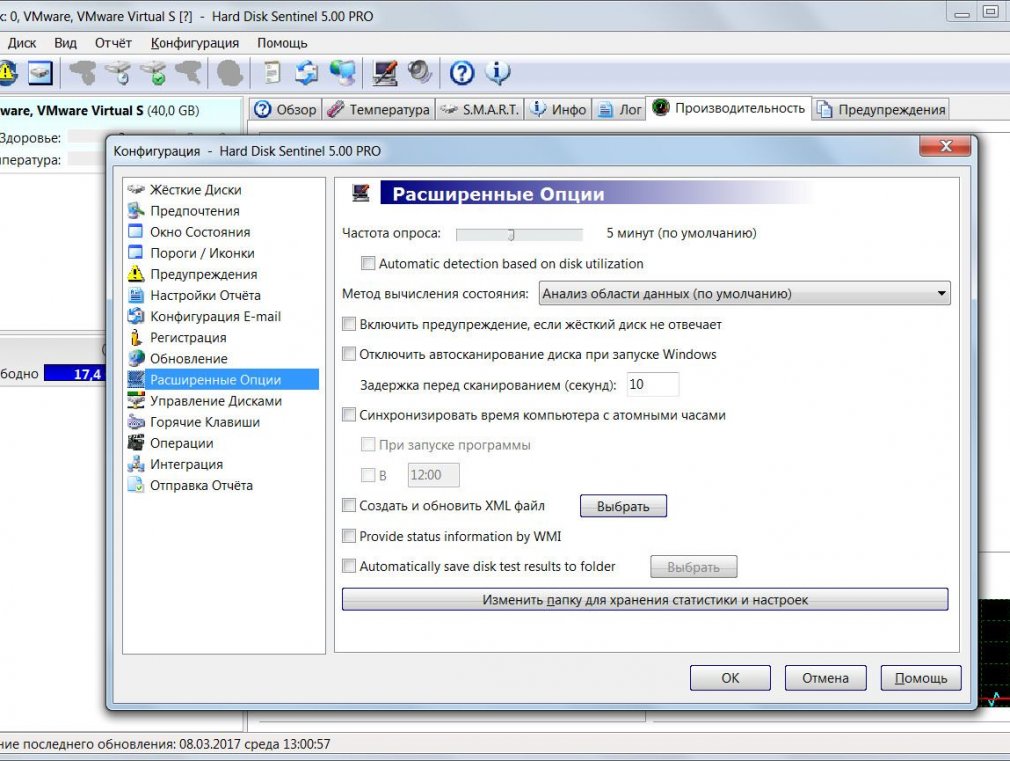Click the blue refresh arrows toolbar icon

(x=307, y=73)
